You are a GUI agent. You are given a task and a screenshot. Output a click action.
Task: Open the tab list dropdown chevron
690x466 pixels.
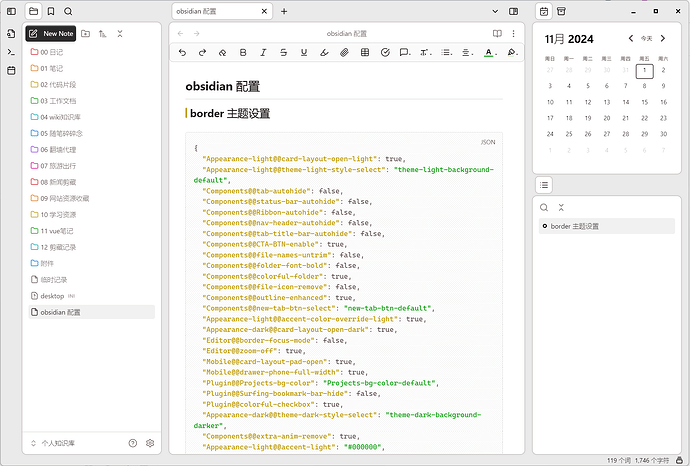[x=495, y=11]
